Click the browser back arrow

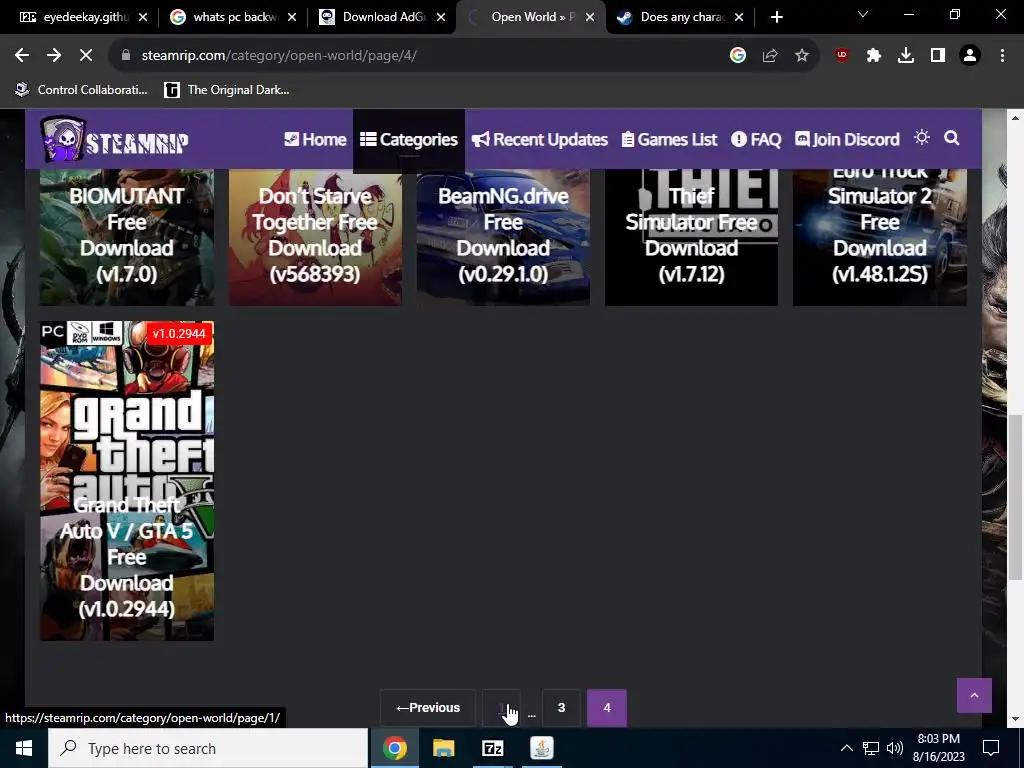point(22,56)
